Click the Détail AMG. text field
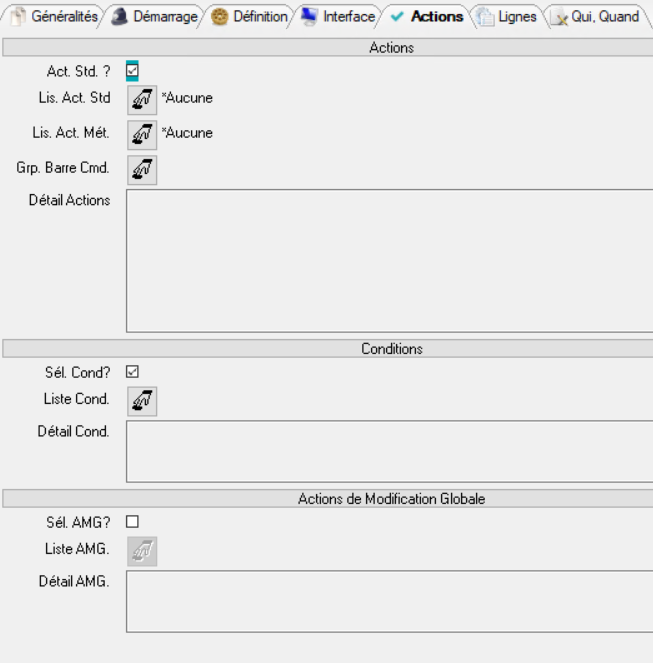This screenshot has height=663, width=653. [388, 601]
